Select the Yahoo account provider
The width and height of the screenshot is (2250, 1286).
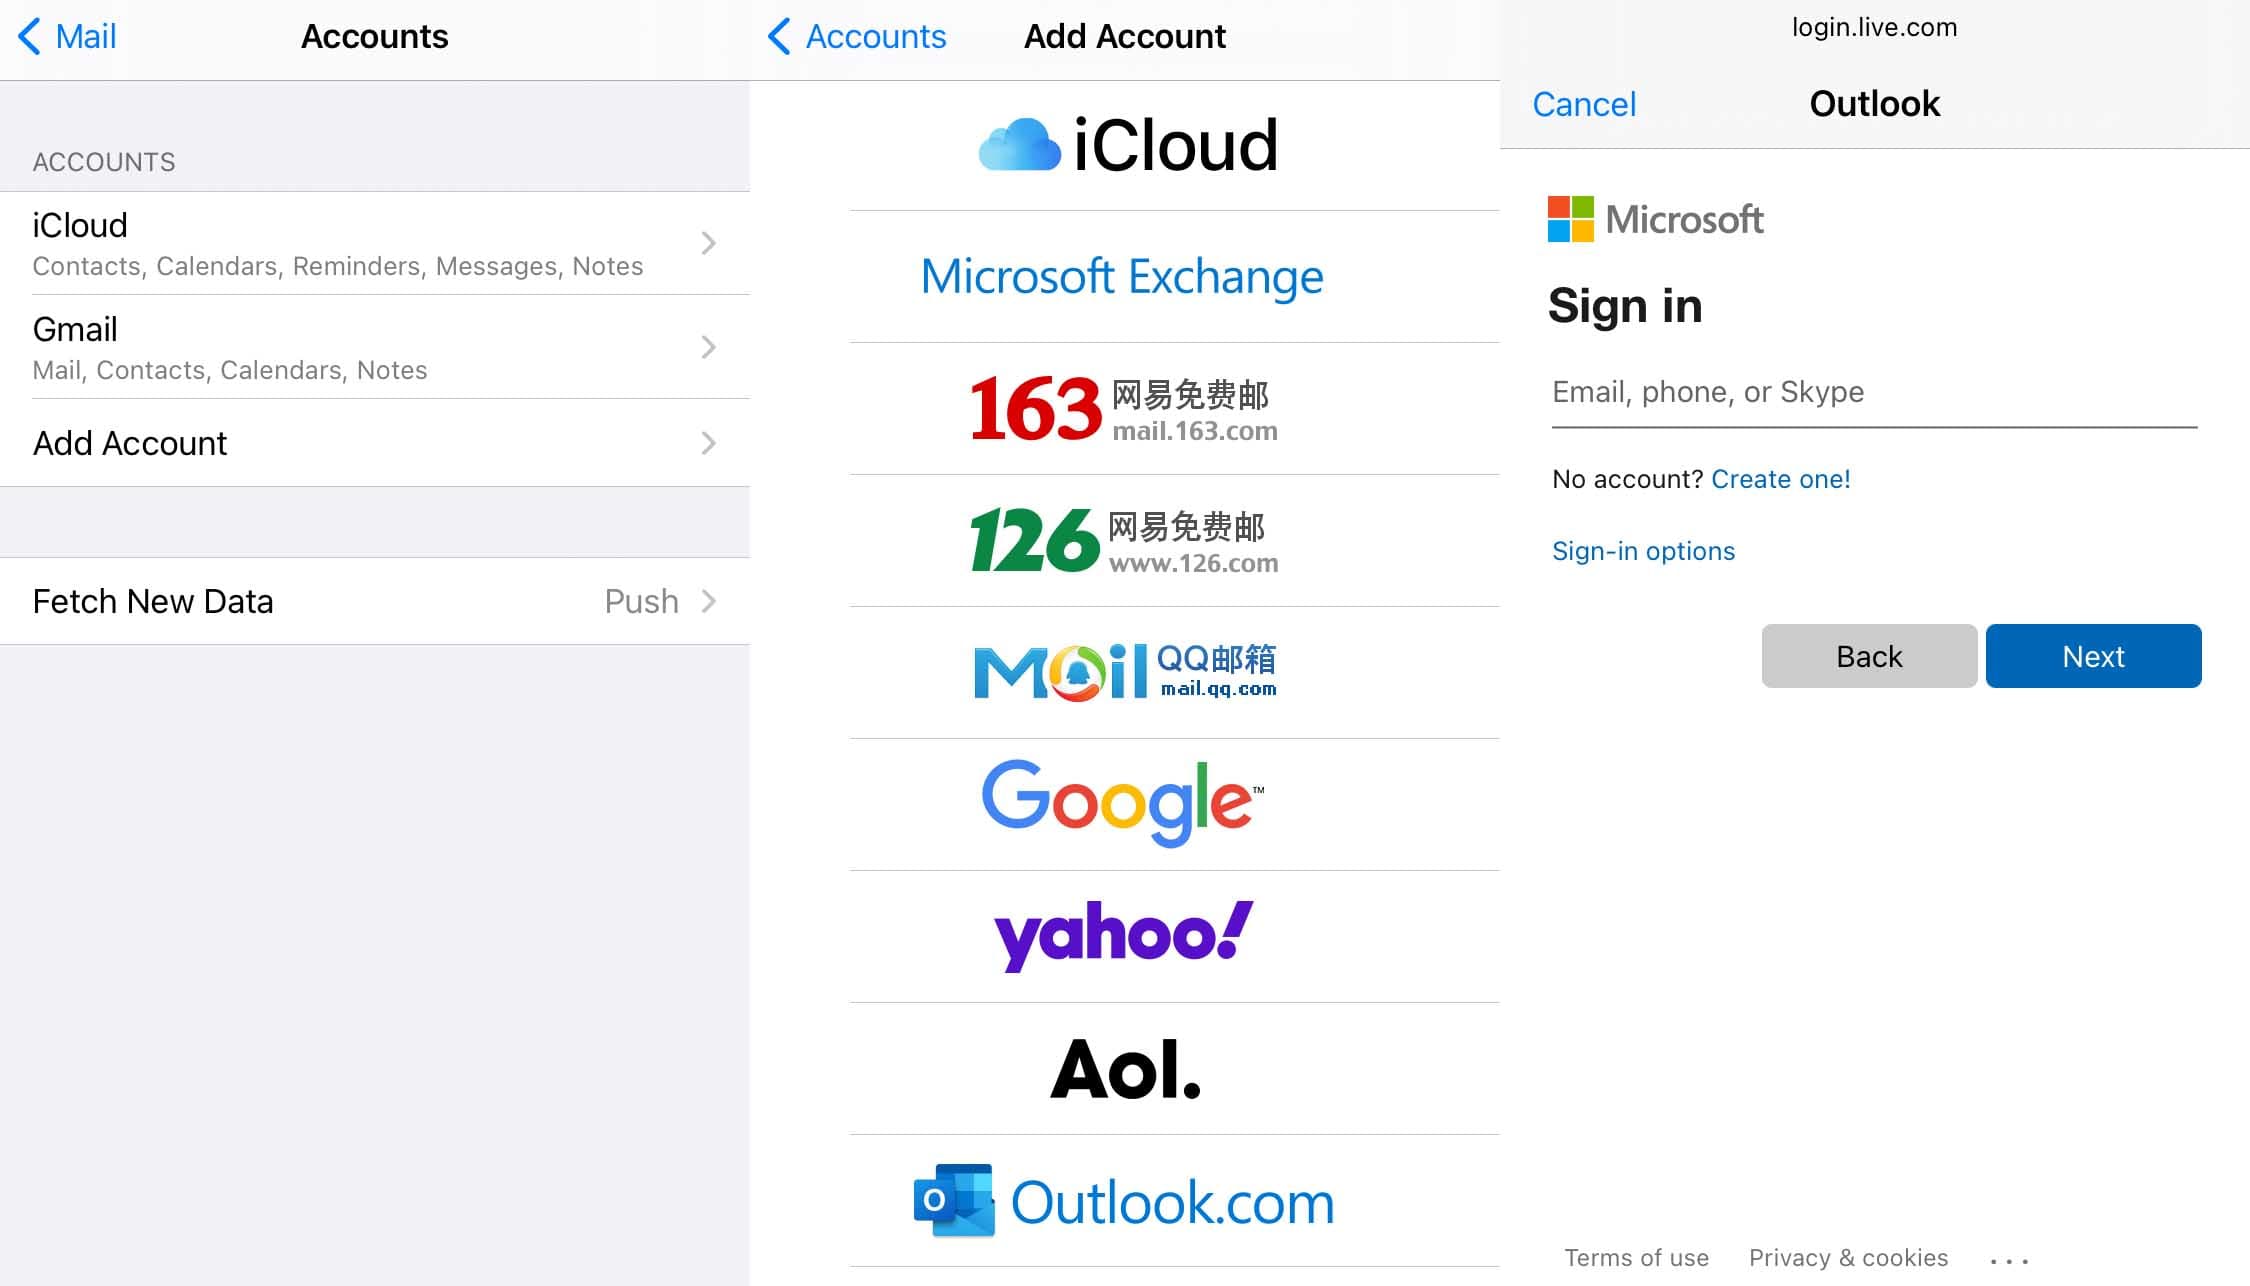[x=1122, y=936]
